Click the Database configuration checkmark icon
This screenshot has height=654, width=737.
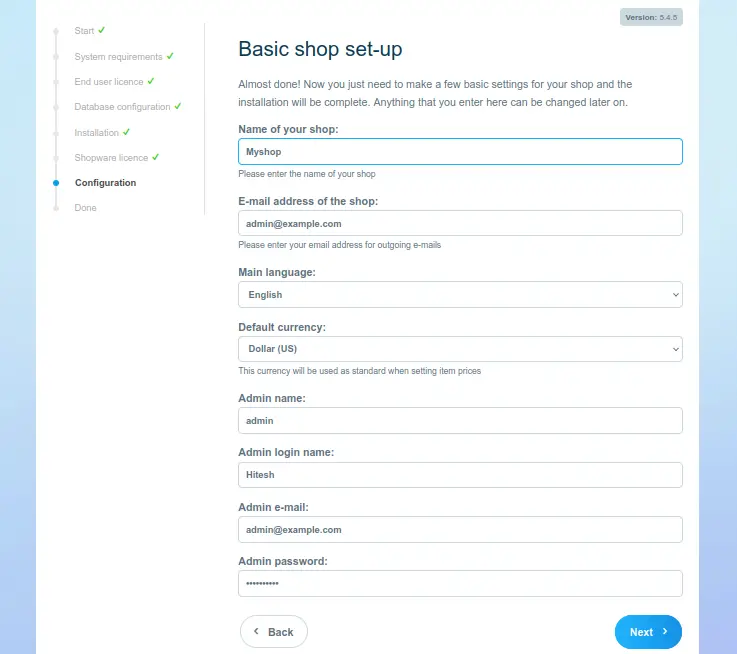point(178,106)
